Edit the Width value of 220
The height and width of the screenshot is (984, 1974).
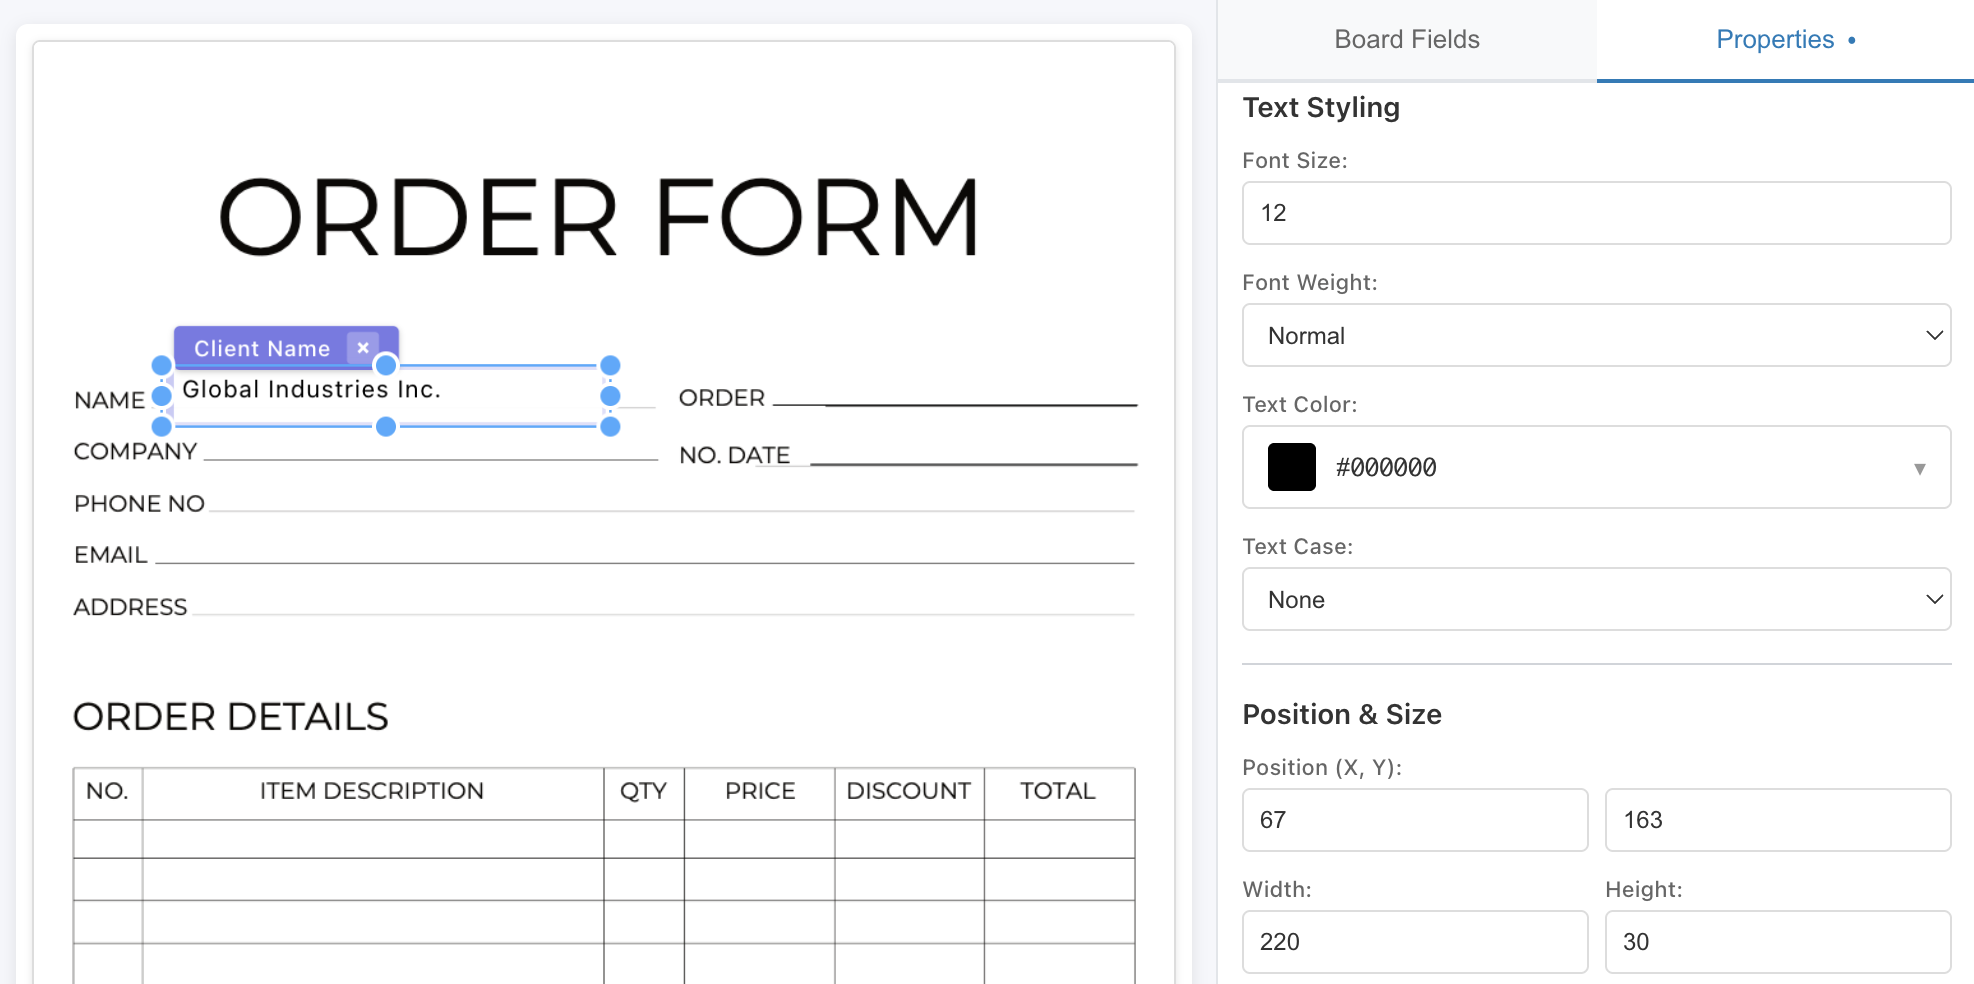tap(1413, 941)
